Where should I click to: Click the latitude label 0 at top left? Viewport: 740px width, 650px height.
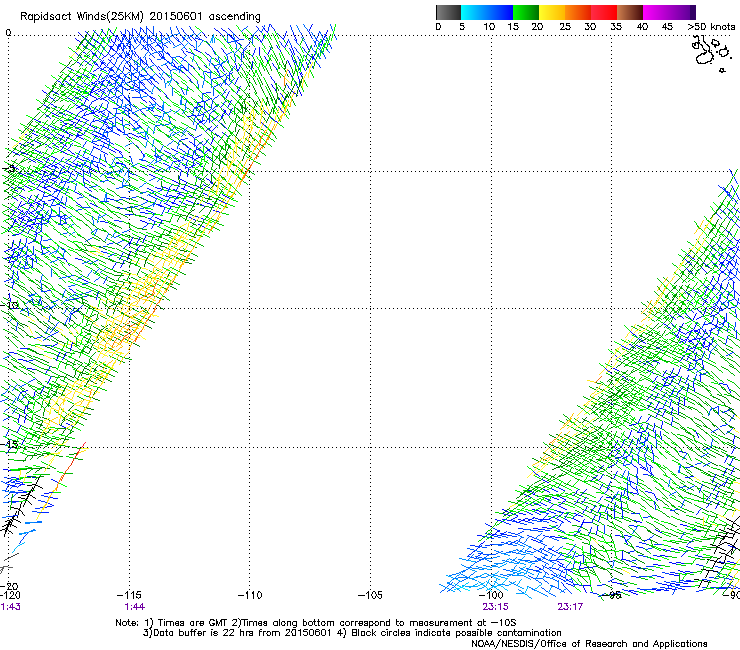pos(8,33)
